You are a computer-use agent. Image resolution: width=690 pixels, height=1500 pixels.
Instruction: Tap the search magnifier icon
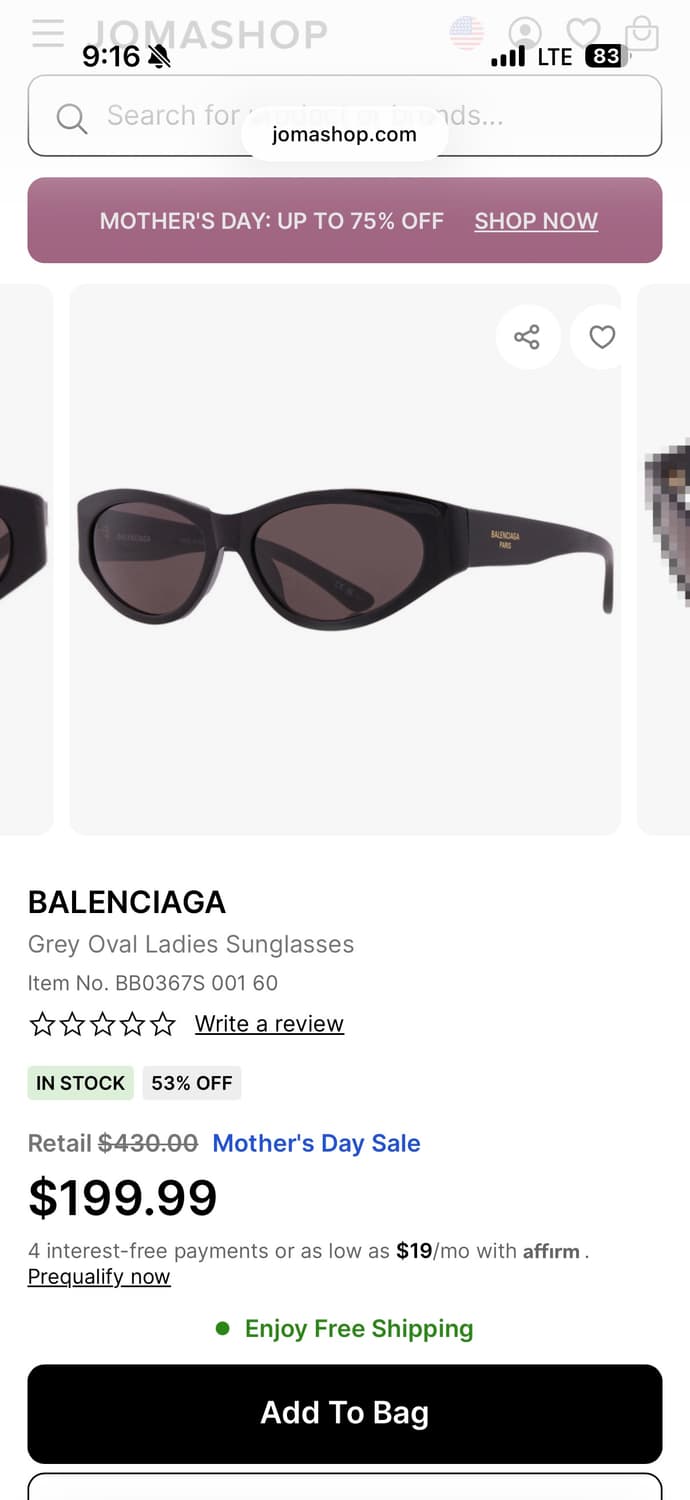click(72, 118)
